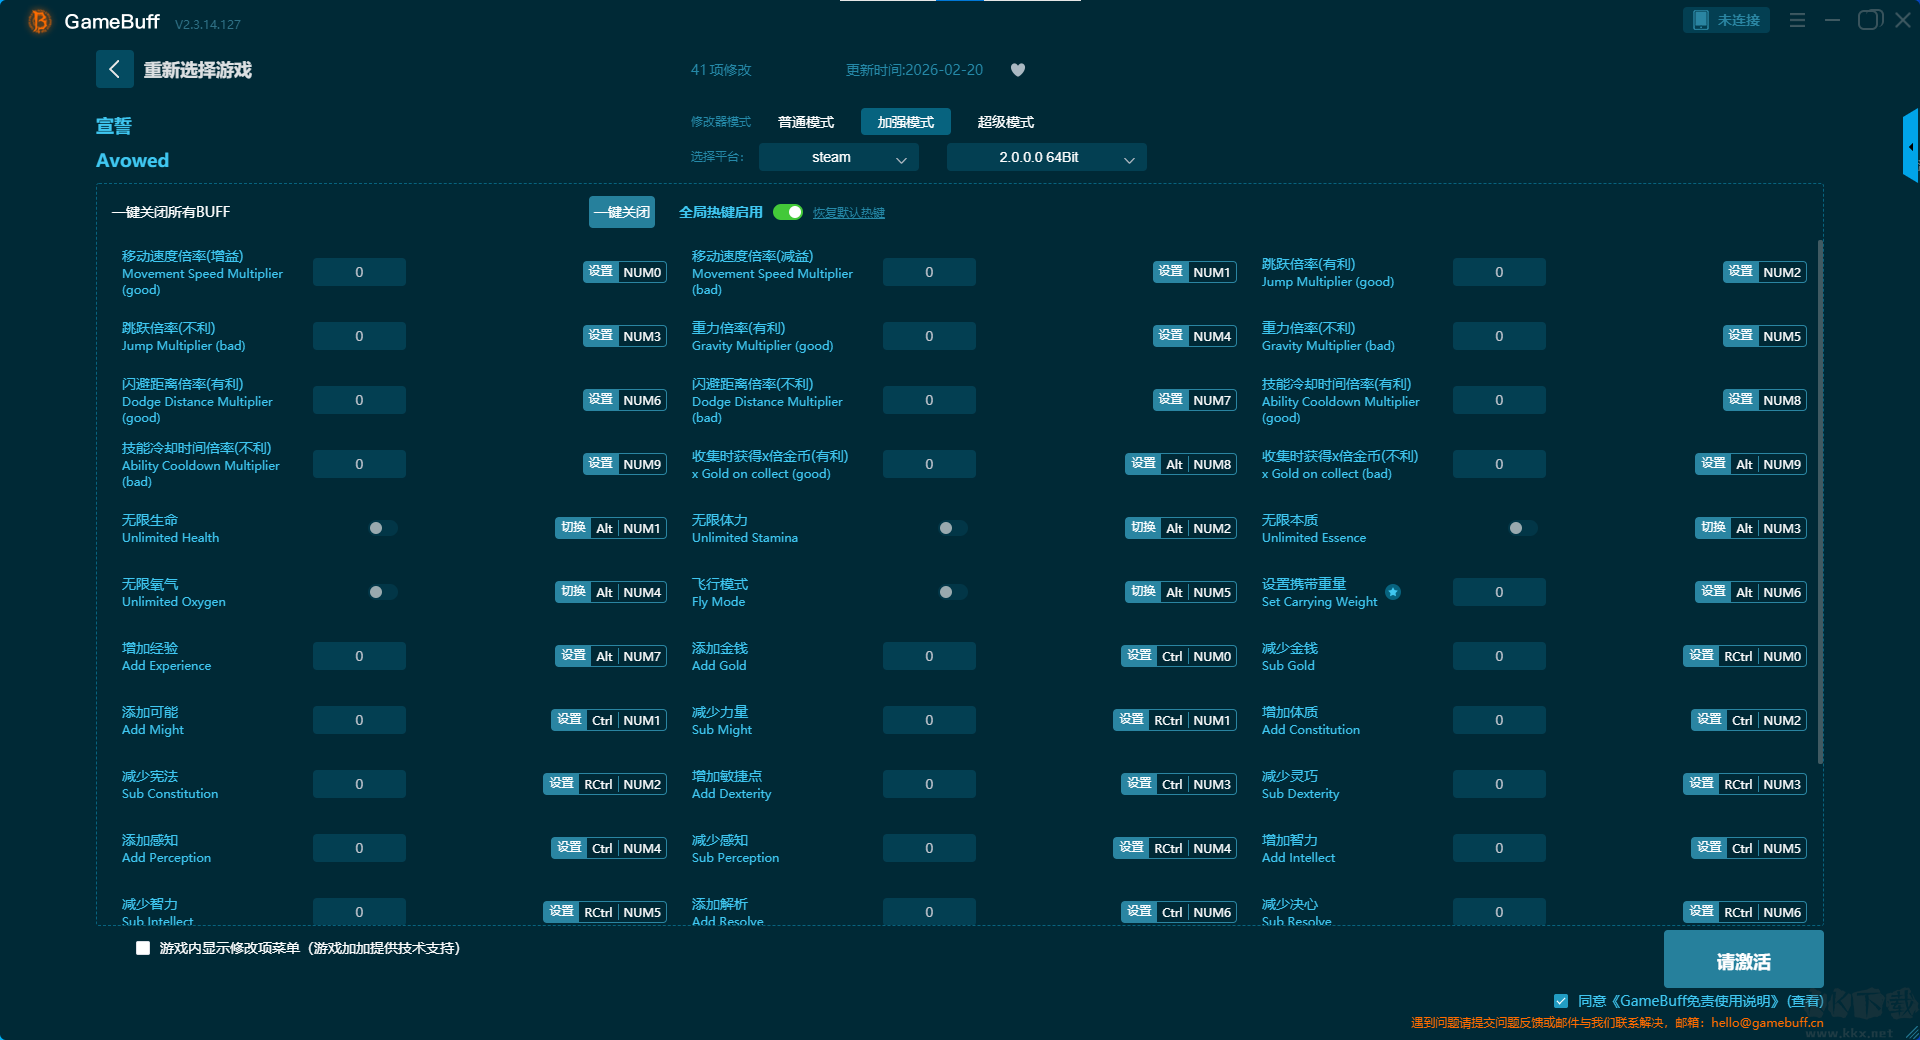Click the back arrow icon
The image size is (1920, 1040).
114,69
